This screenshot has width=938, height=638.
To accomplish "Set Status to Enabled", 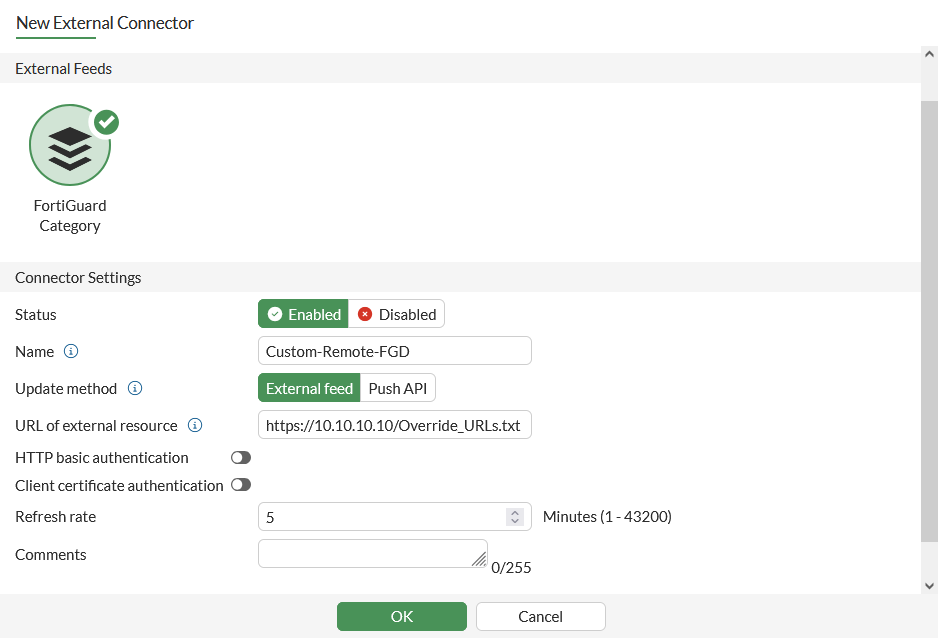I will click(x=303, y=314).
